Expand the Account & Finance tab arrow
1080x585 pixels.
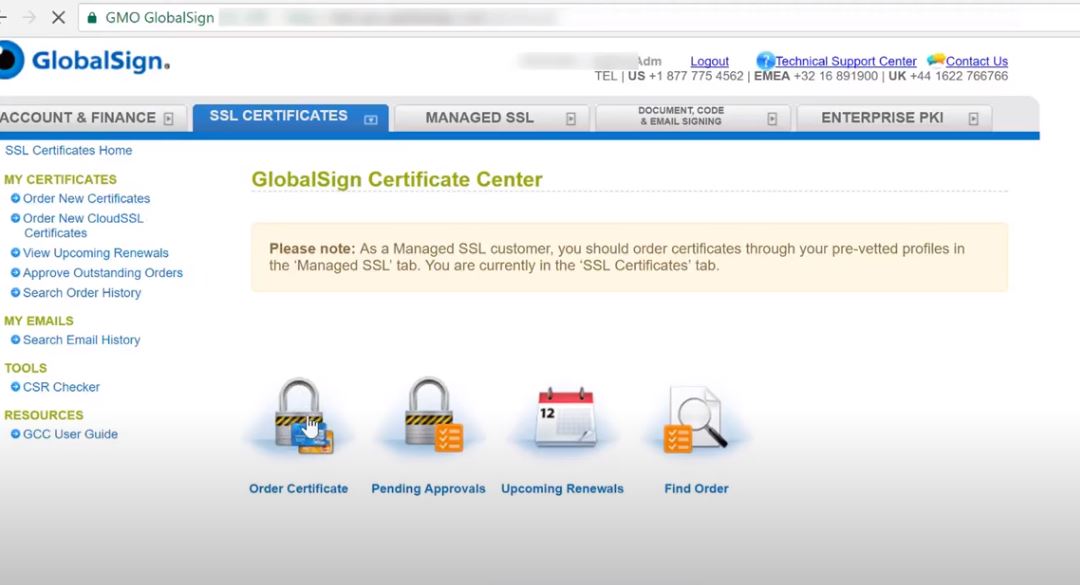pos(169,119)
